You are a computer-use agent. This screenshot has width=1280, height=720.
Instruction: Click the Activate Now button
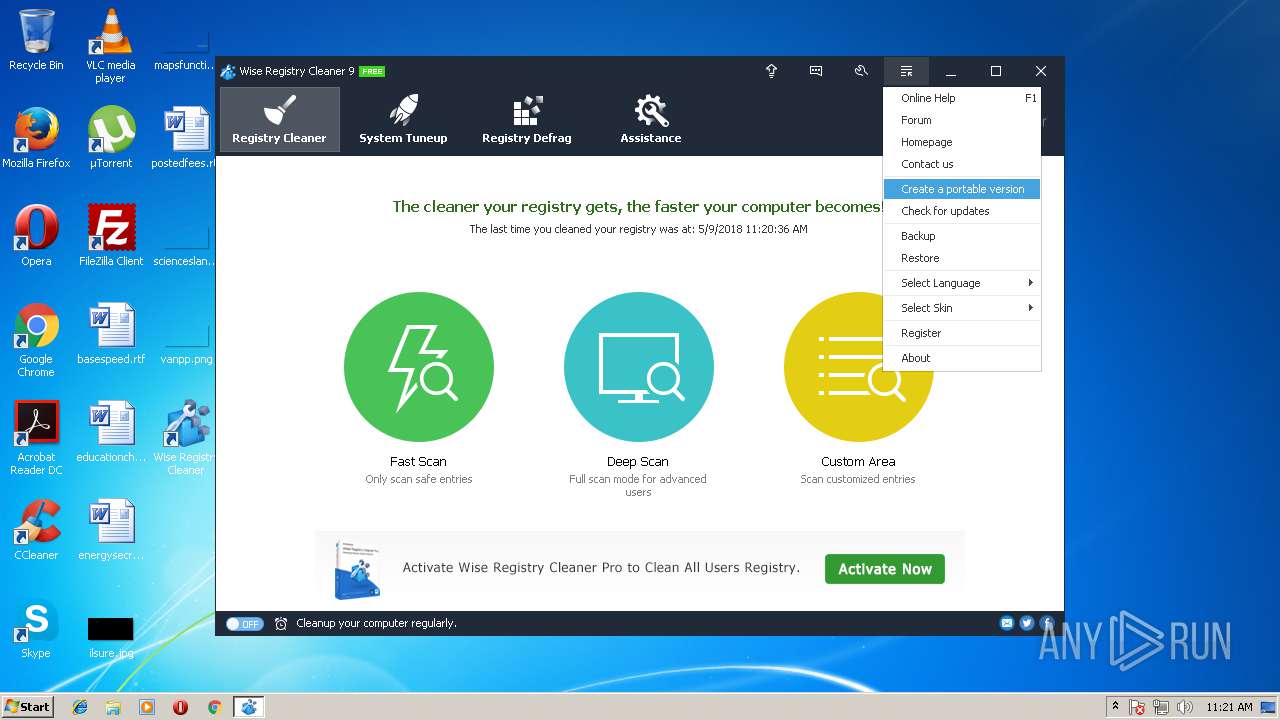pyautogui.click(x=885, y=569)
